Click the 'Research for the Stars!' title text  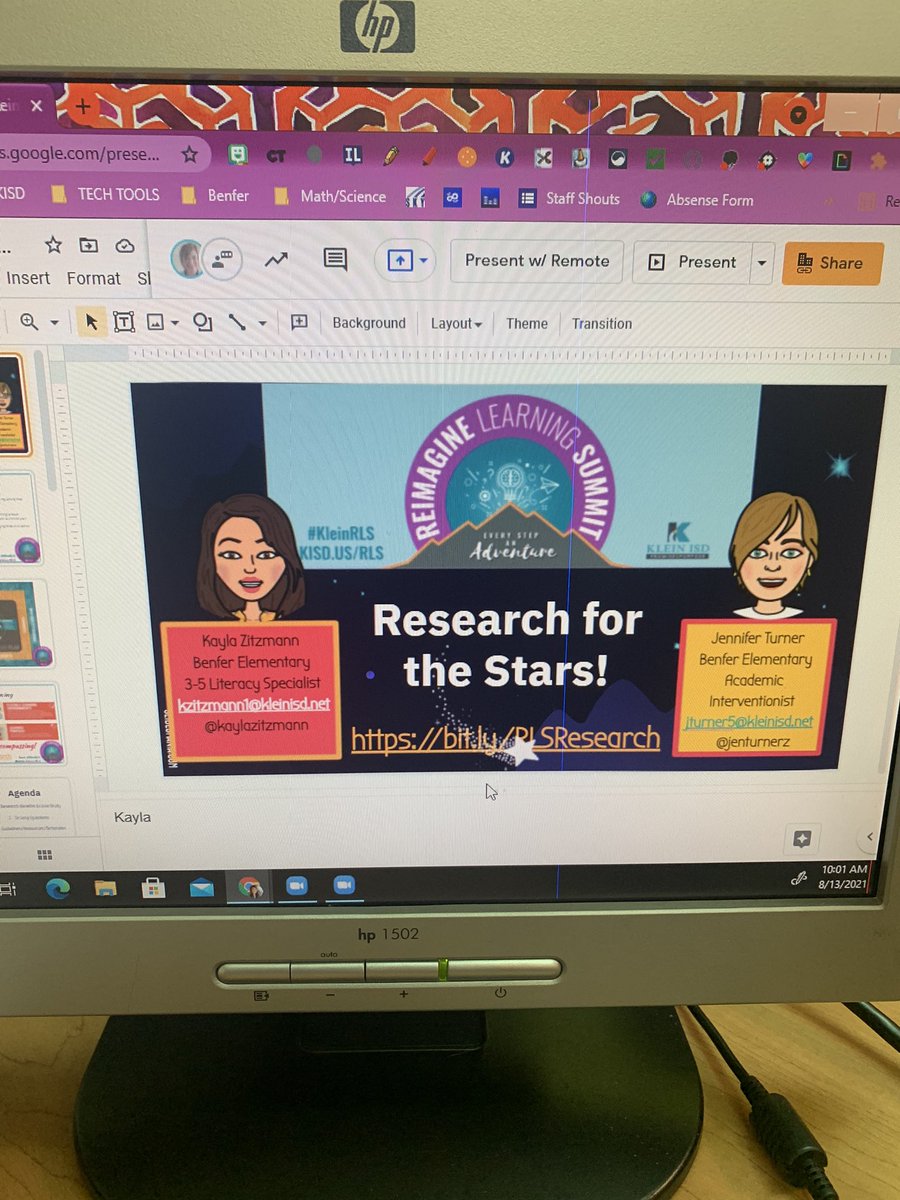tap(507, 644)
